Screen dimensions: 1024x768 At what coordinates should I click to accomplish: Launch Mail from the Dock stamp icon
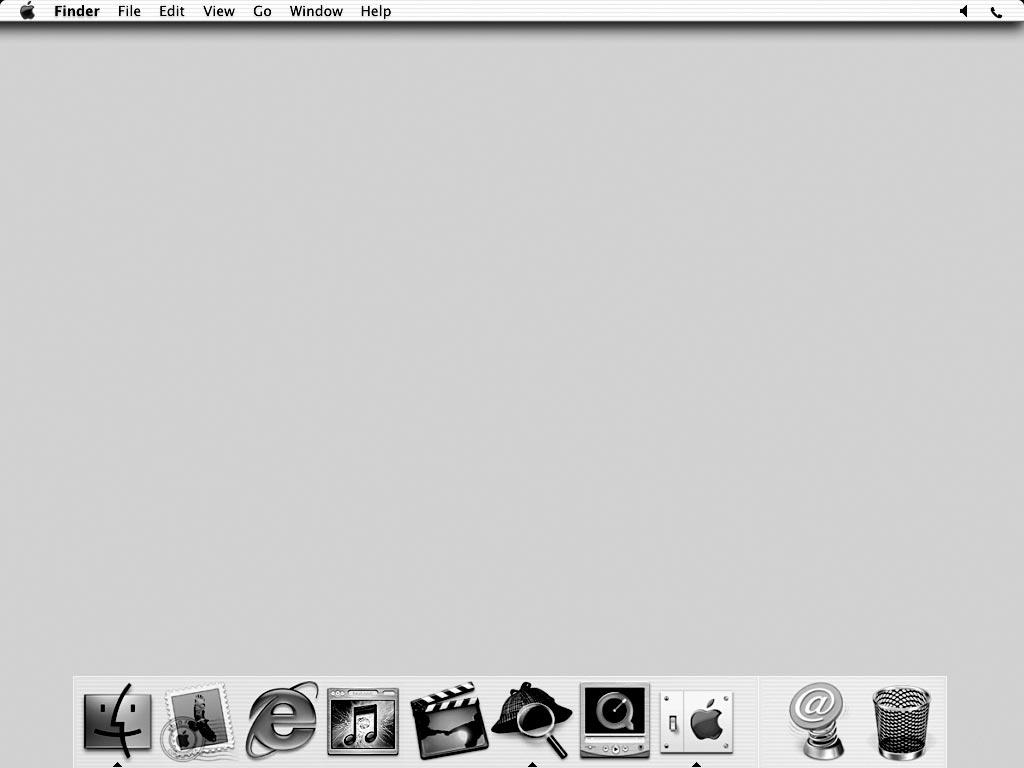[198, 722]
